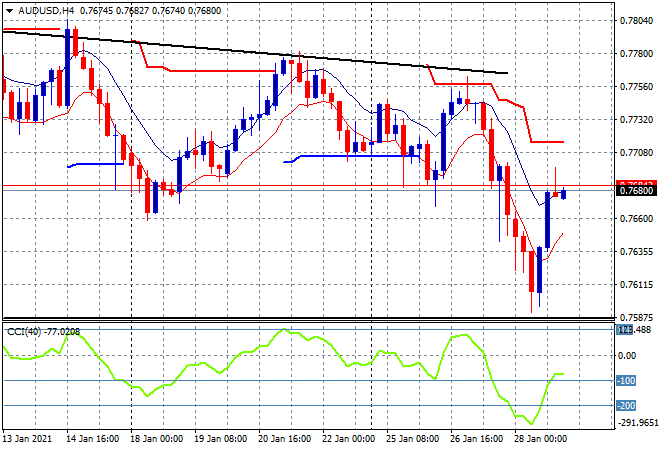660x450 pixels.
Task: Click the 28 Jan 00:00 time label
Action: click(x=540, y=439)
